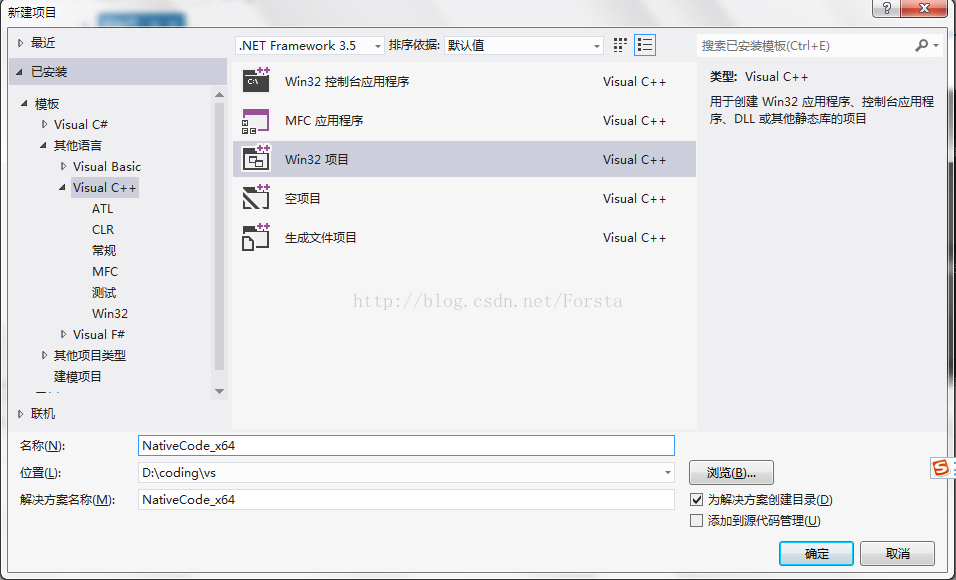Select the ATL tree item
Screen dimensions: 956x580
tap(102, 209)
